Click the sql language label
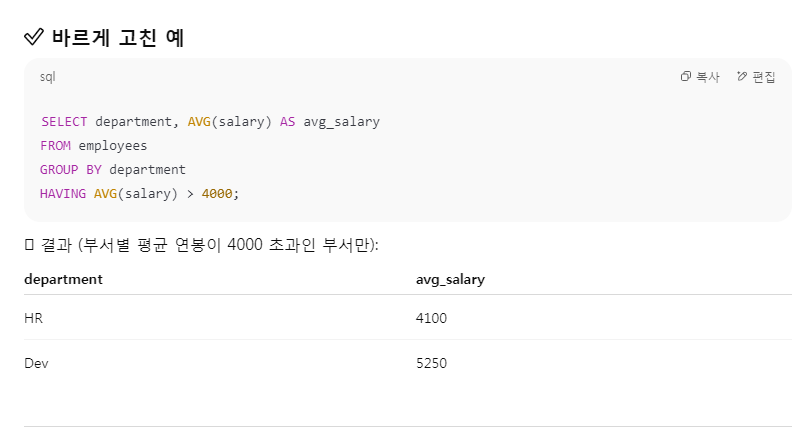 (47, 77)
